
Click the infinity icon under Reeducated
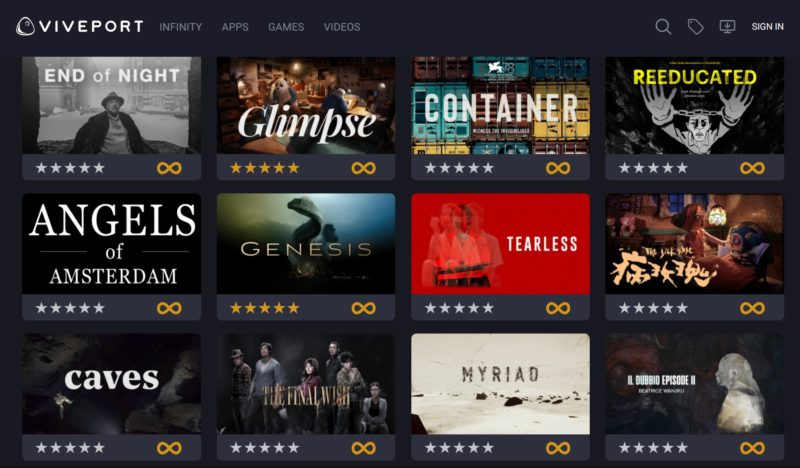pyautogui.click(x=752, y=168)
